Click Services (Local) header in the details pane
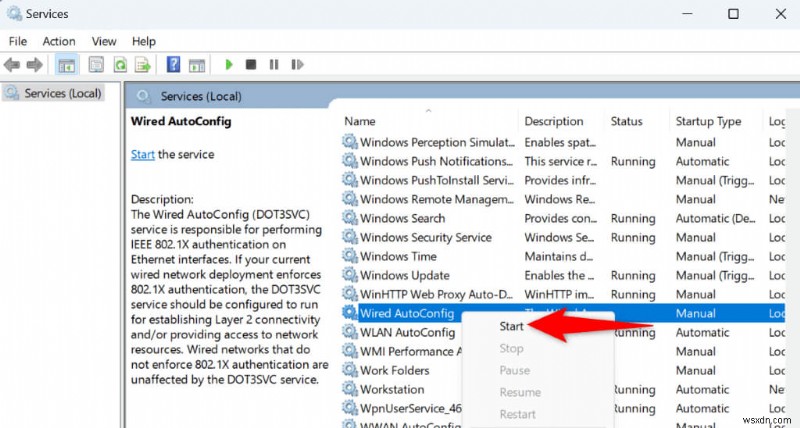 click(x=201, y=96)
